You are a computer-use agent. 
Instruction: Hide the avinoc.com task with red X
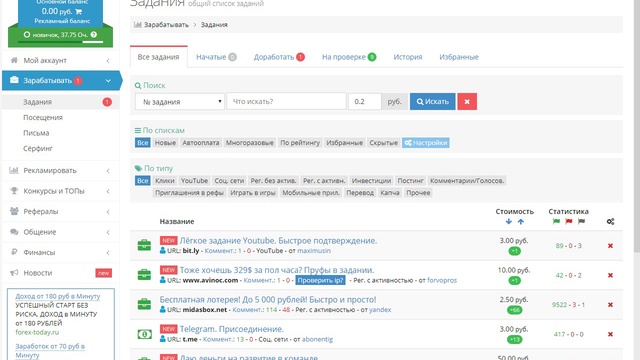pos(610,275)
